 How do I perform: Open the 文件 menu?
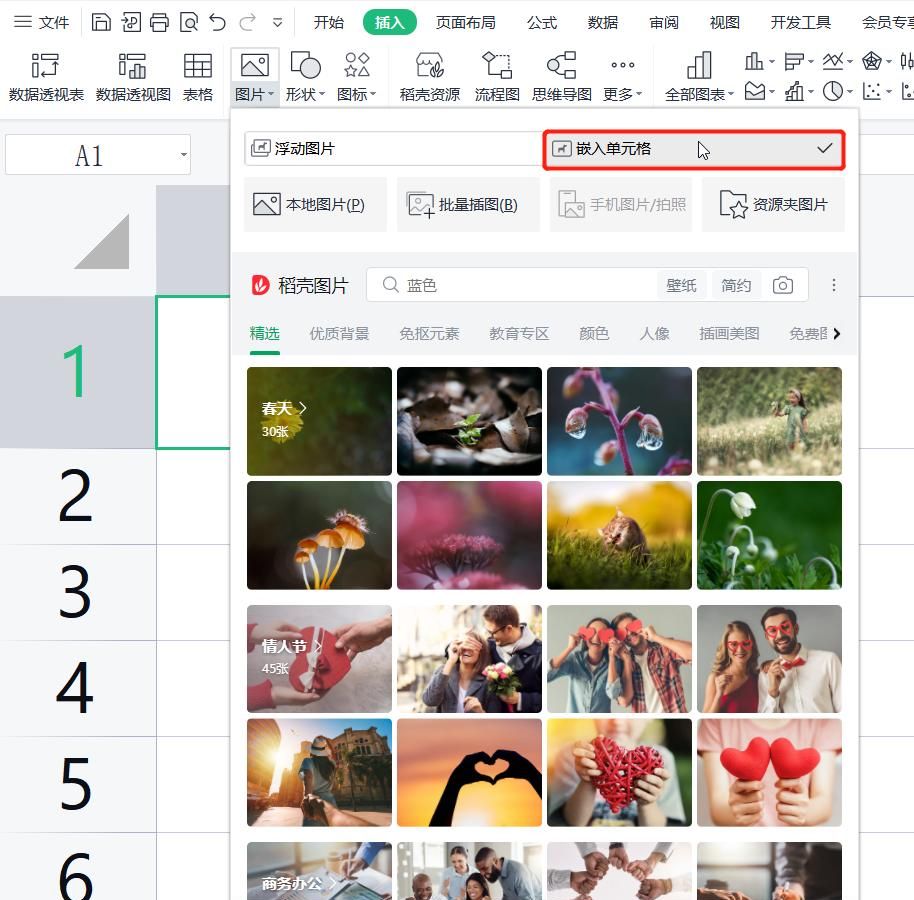coord(41,22)
